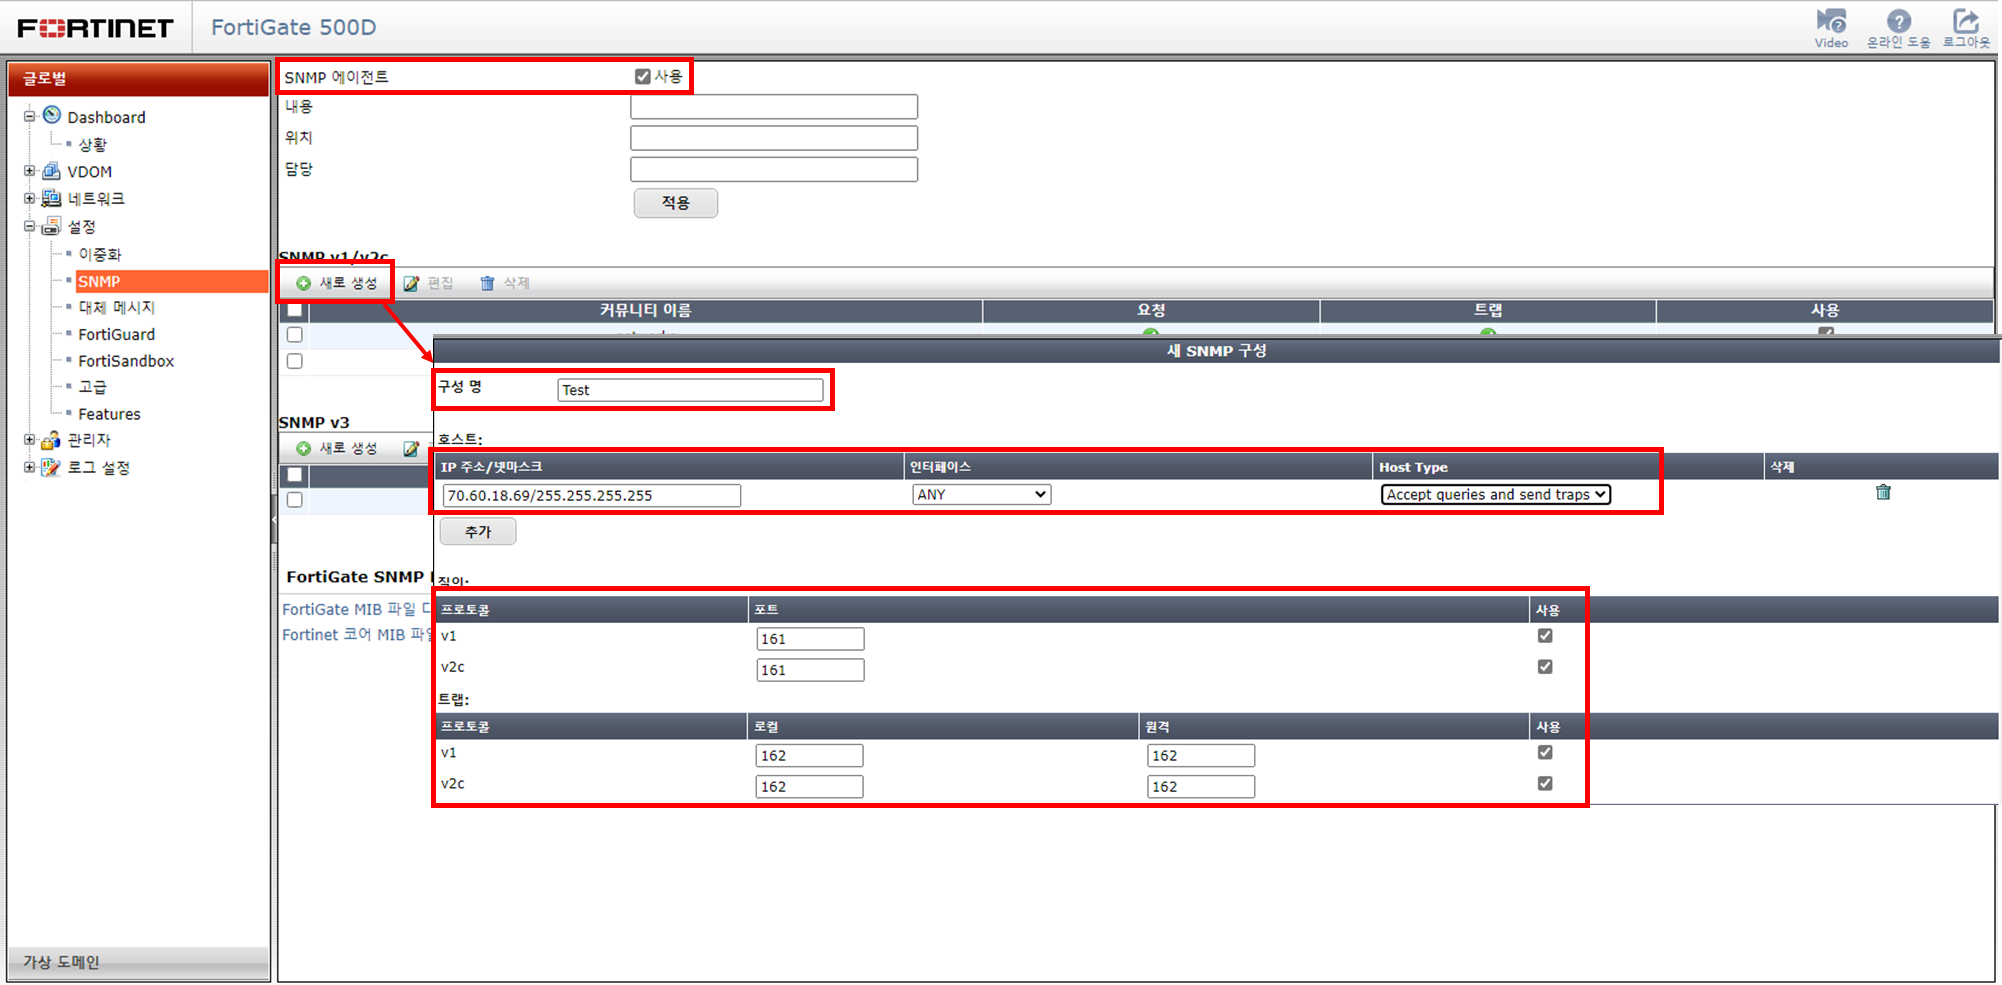2002x985 pixels.
Task: Click 삭제 trash icon under SNMP v1/v2c
Action: click(x=487, y=283)
